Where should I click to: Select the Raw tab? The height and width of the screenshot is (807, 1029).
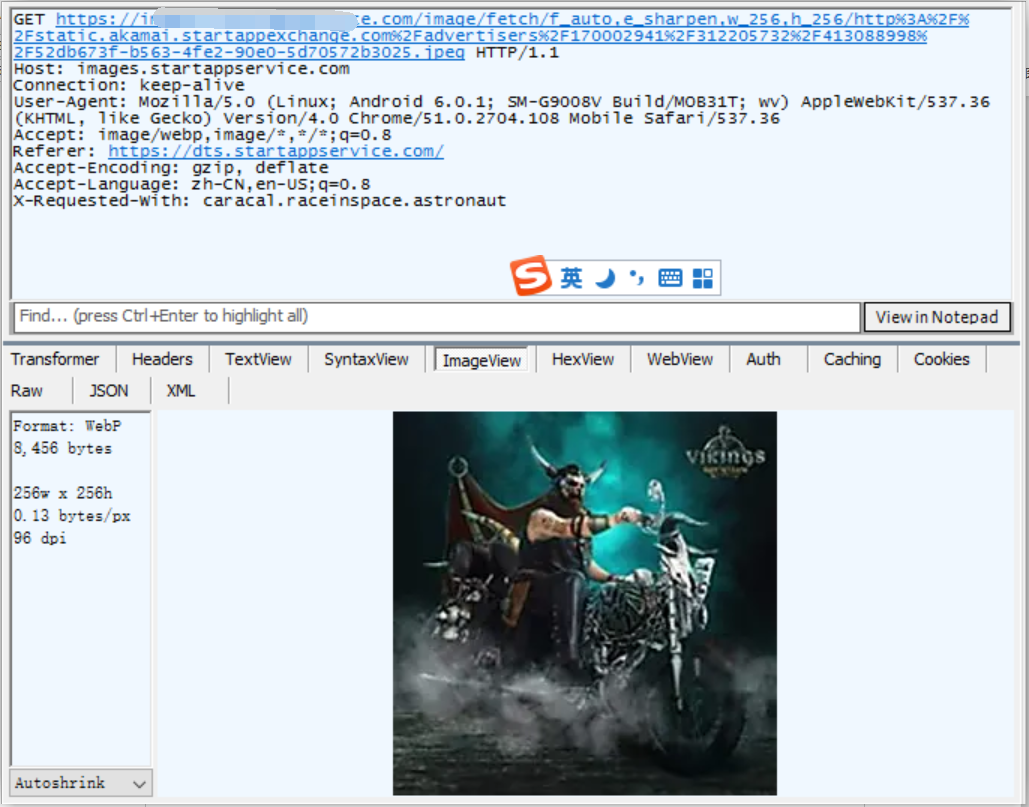click(27, 391)
